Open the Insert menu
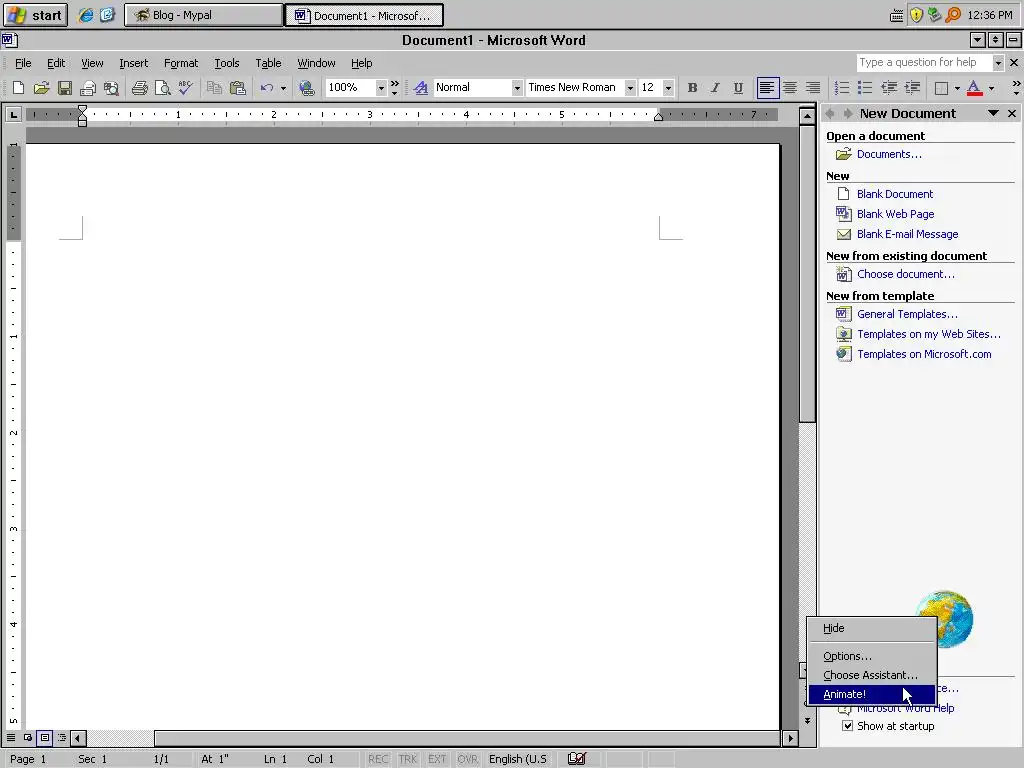 (x=133, y=63)
